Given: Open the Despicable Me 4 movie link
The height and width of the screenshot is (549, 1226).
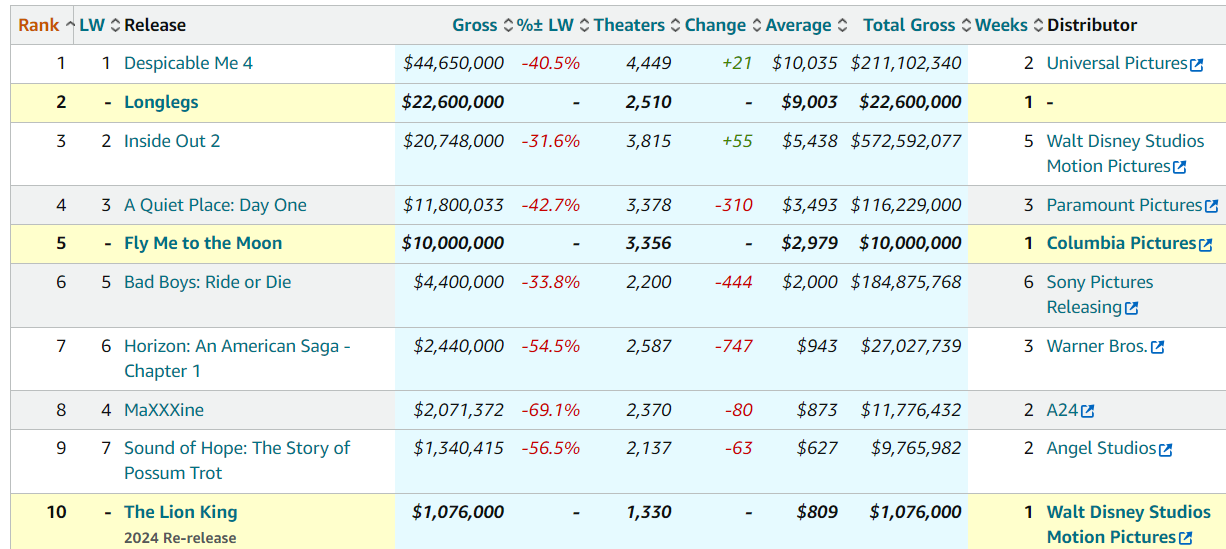Looking at the screenshot, I should (x=188, y=63).
